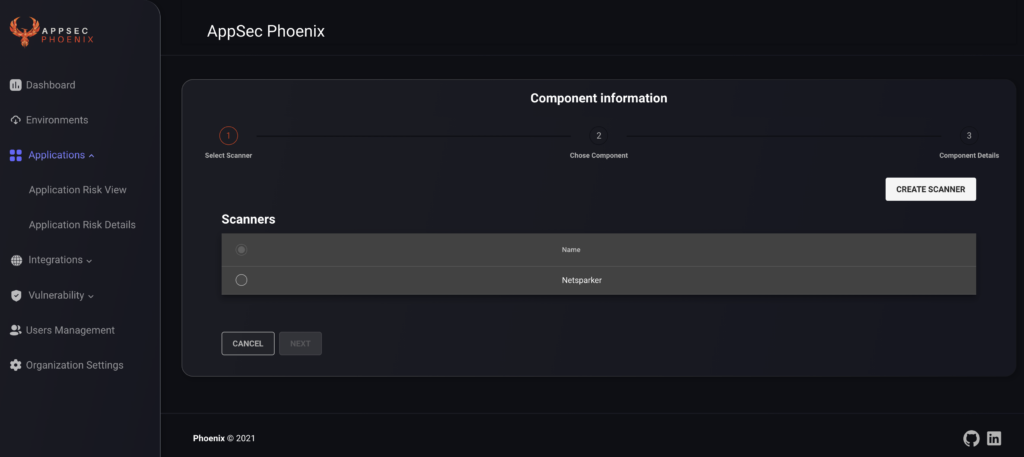Click the Scanners heading
This screenshot has height=457, width=1024.
[248, 219]
